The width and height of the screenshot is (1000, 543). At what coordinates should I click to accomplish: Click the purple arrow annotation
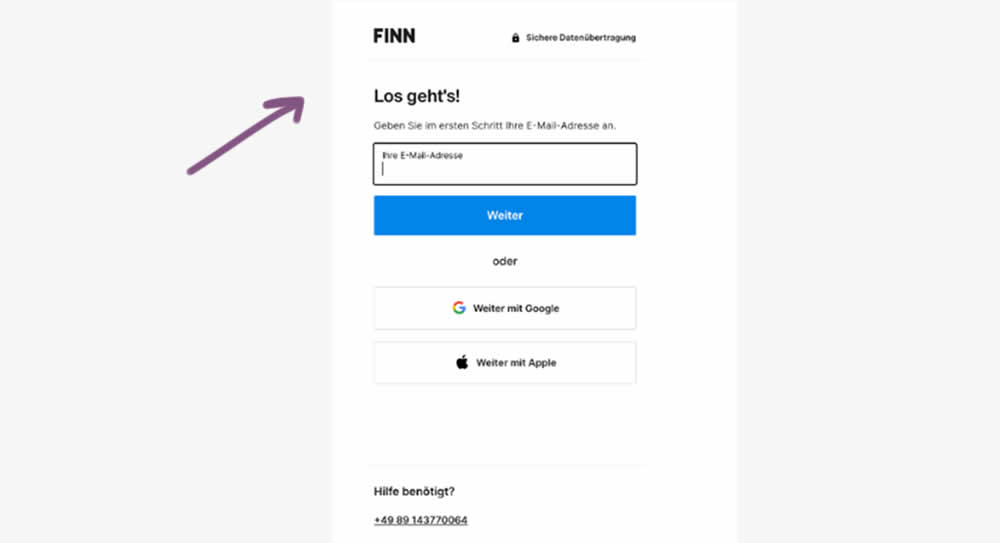point(243,137)
